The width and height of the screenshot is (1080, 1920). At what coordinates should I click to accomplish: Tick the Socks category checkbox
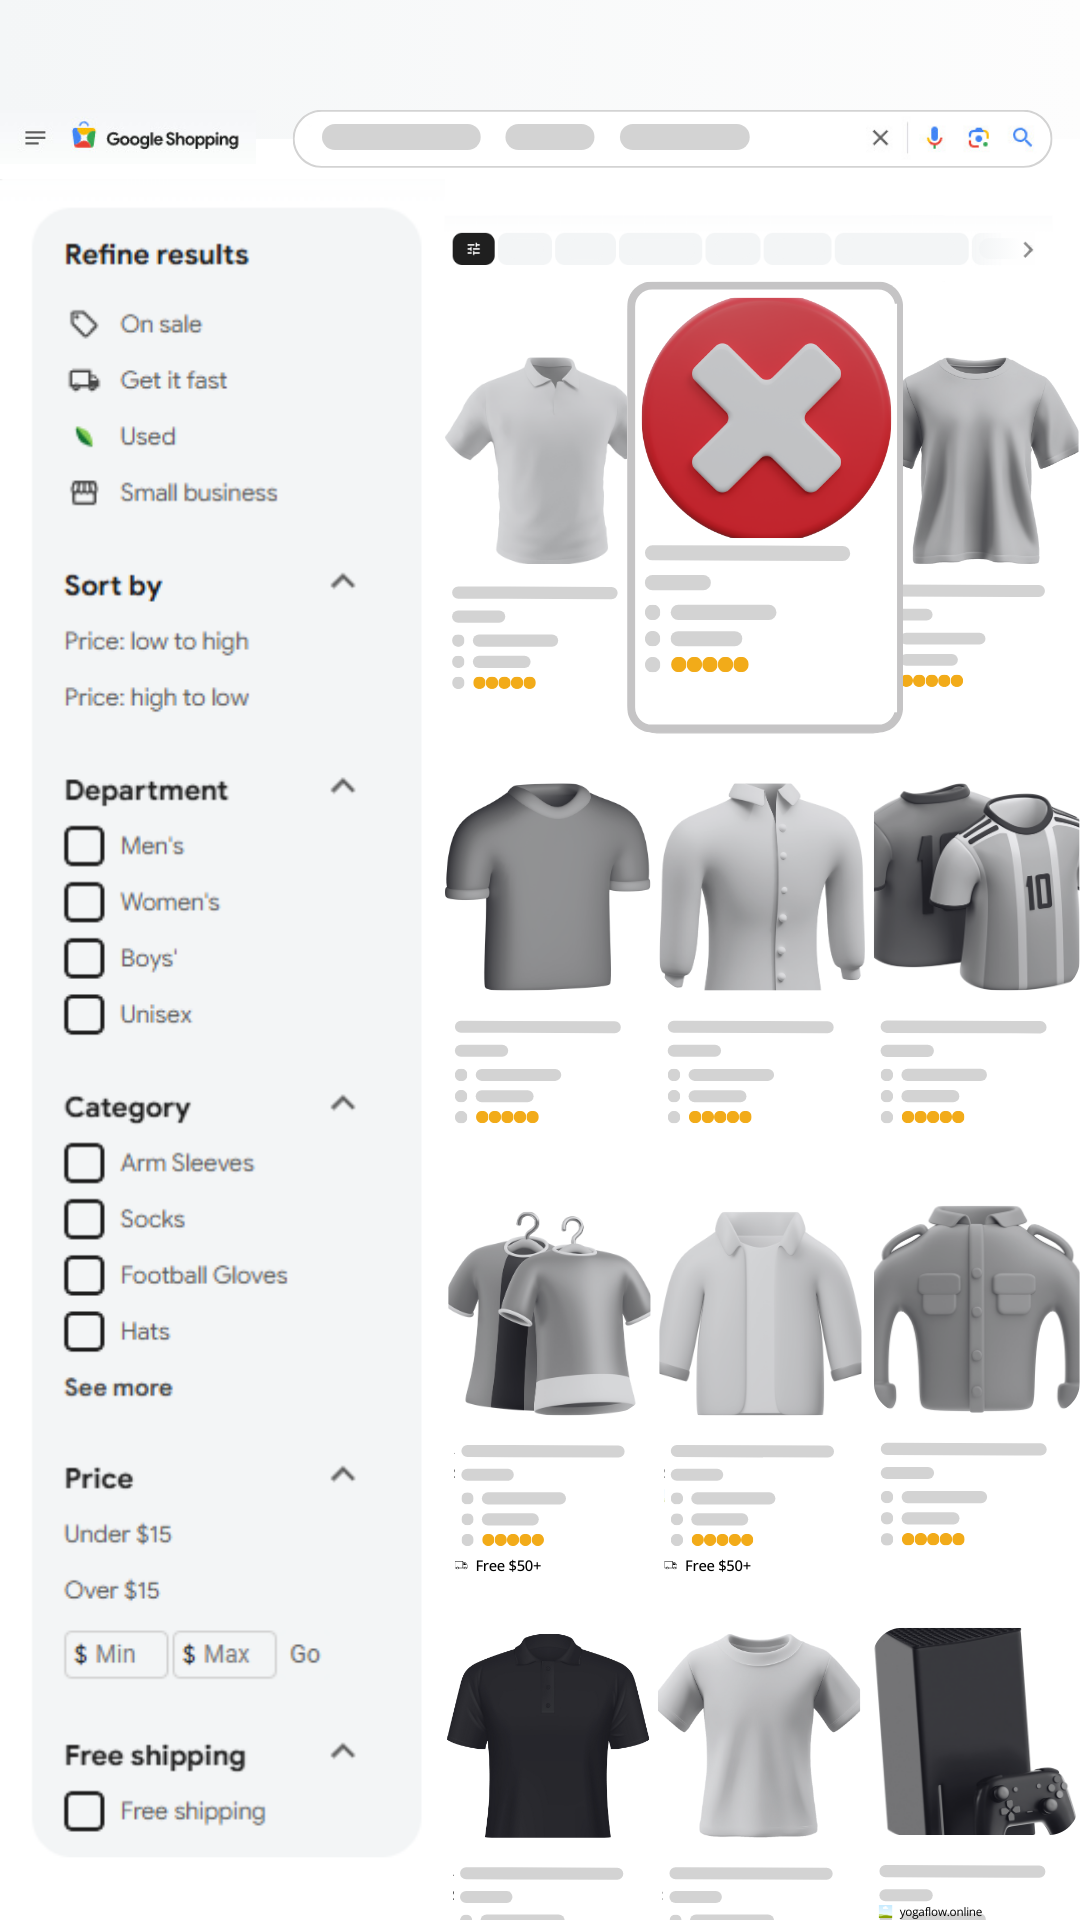point(84,1219)
